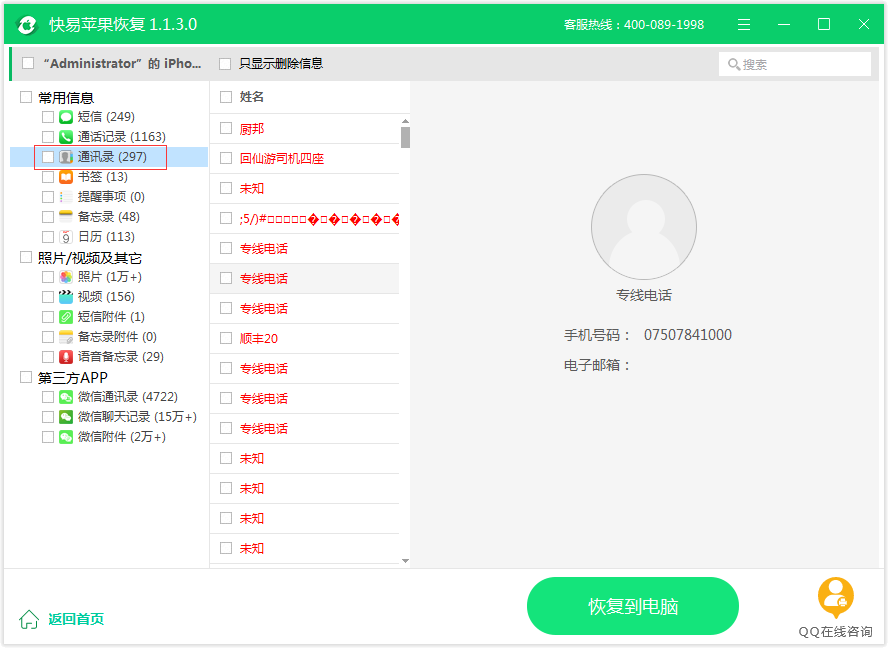Select 视频 (156) in the tree

coord(106,297)
